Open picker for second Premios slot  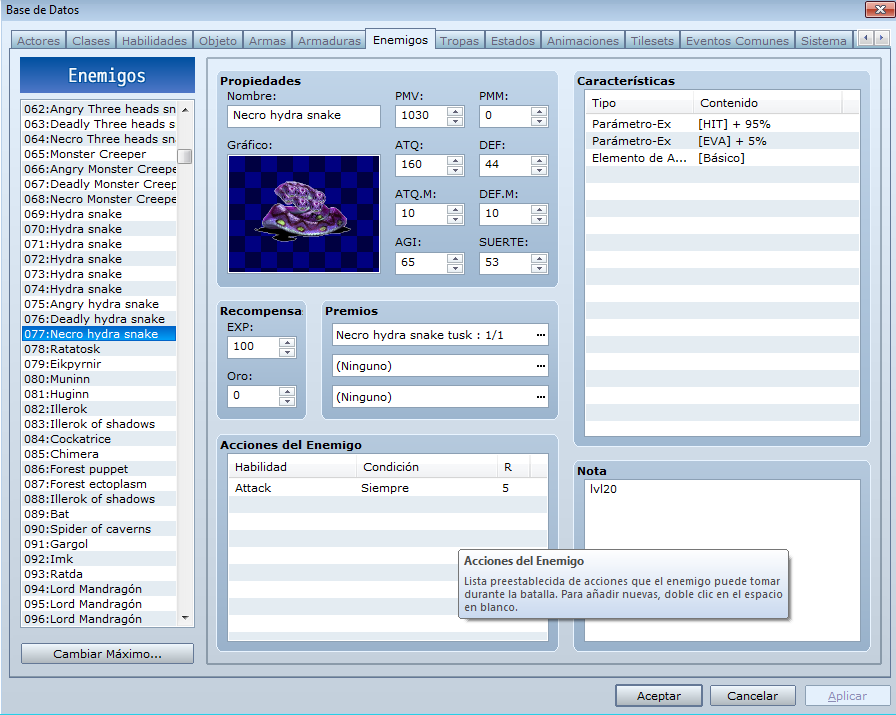coord(541,366)
